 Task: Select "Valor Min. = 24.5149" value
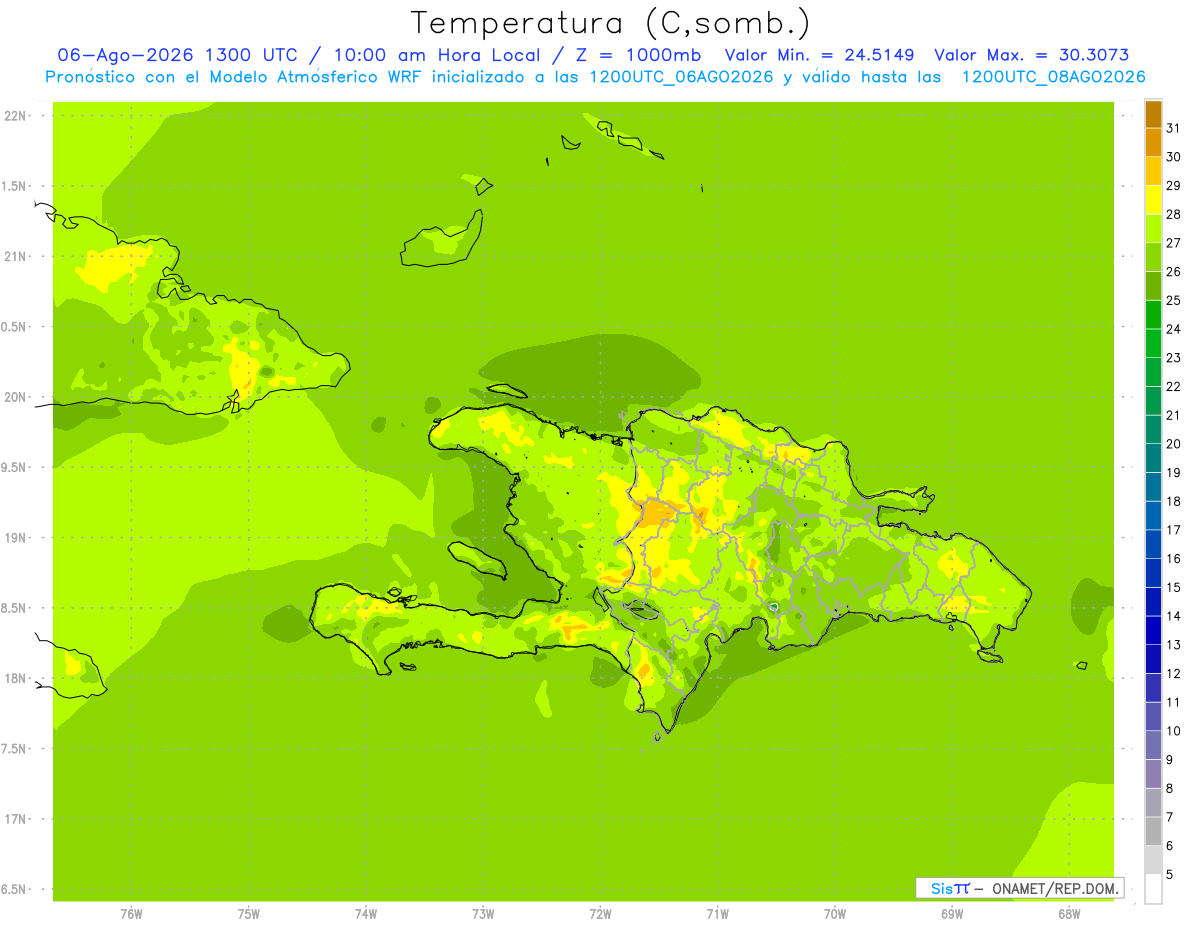(819, 55)
